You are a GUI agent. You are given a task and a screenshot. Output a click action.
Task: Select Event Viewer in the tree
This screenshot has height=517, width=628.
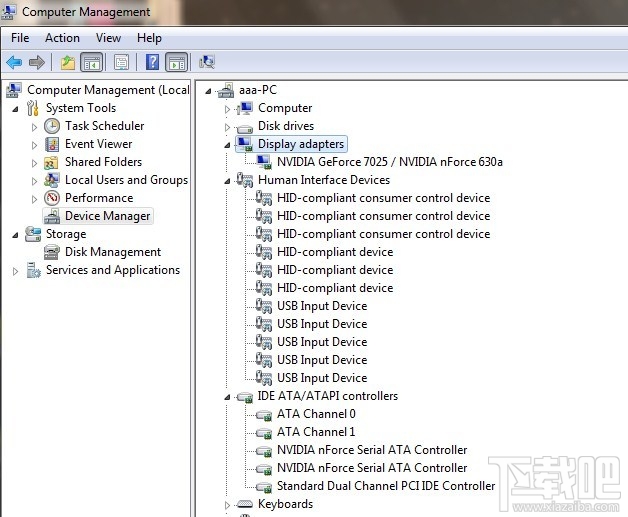99,144
